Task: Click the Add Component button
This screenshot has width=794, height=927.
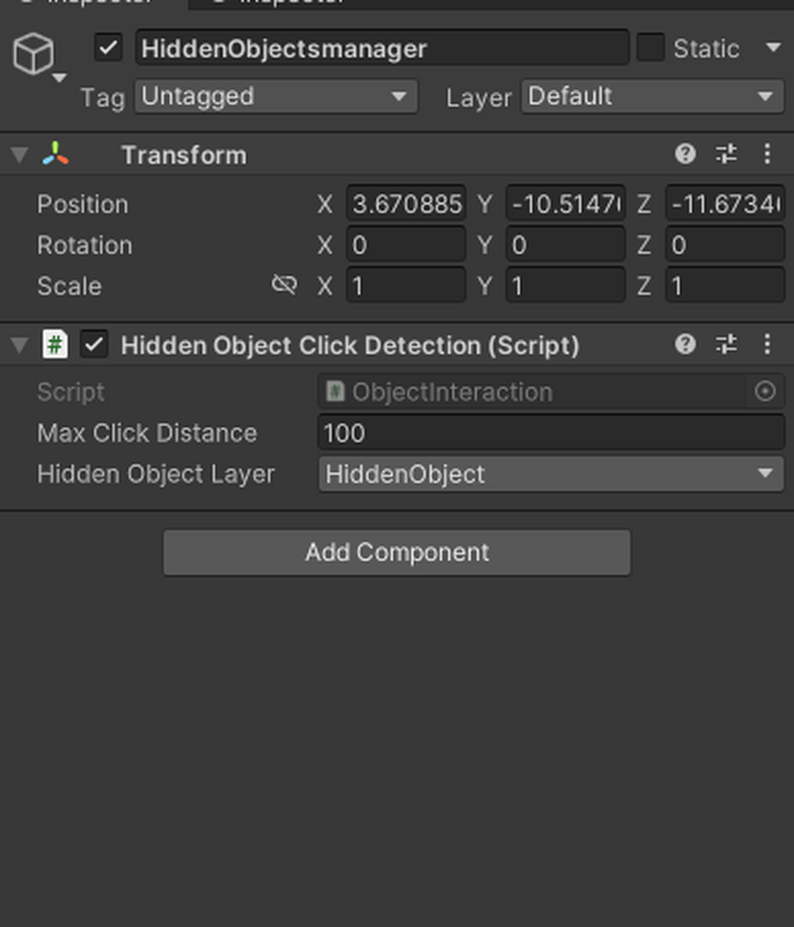Action: [x=396, y=552]
